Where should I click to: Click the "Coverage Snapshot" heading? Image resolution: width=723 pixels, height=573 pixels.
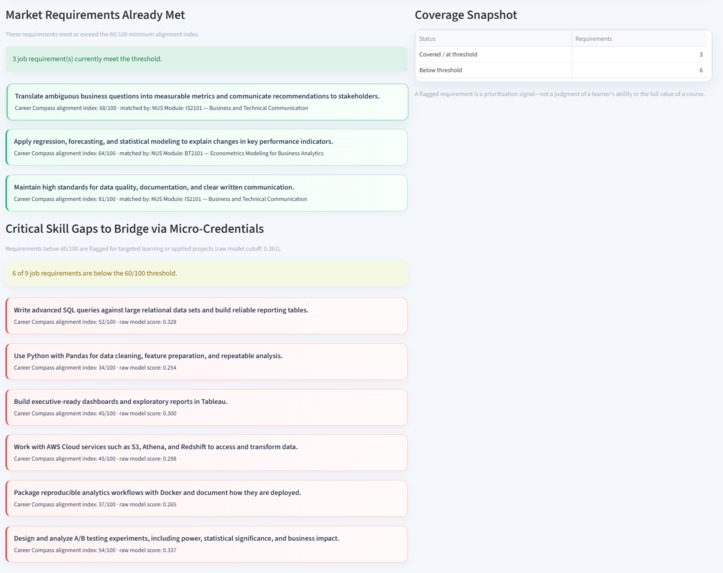coord(466,15)
